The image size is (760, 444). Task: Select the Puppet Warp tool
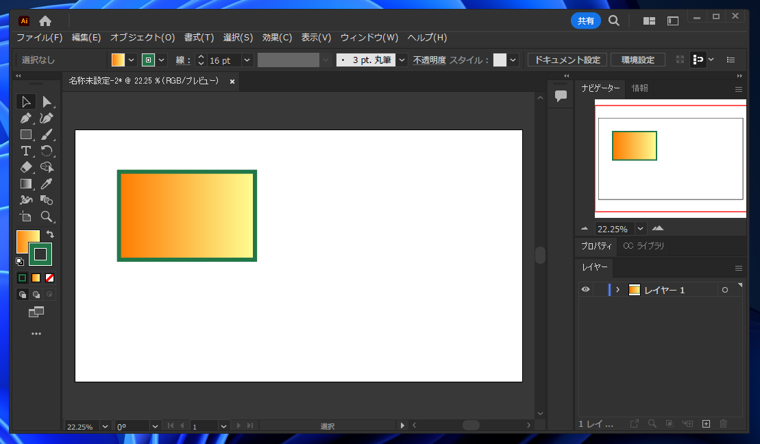coord(26,200)
